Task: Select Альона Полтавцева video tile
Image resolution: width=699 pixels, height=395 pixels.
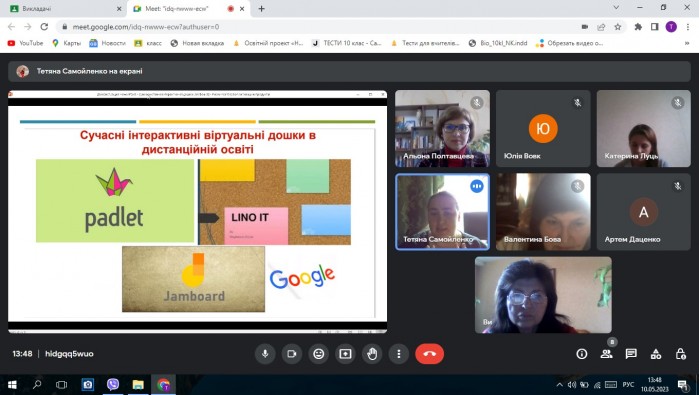Action: 442,128
